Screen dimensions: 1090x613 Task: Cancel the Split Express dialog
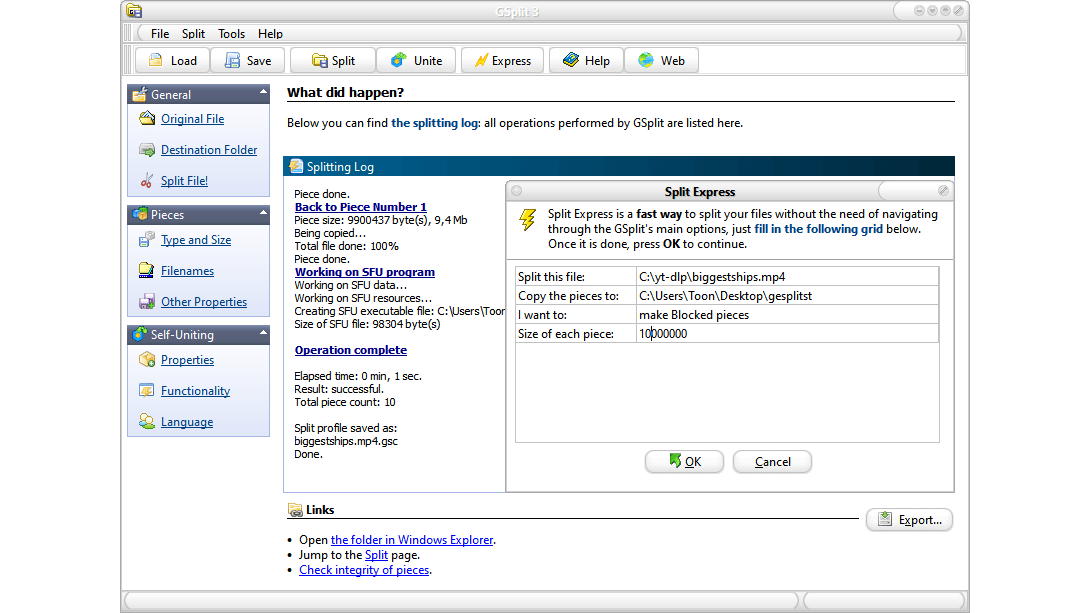click(x=772, y=461)
